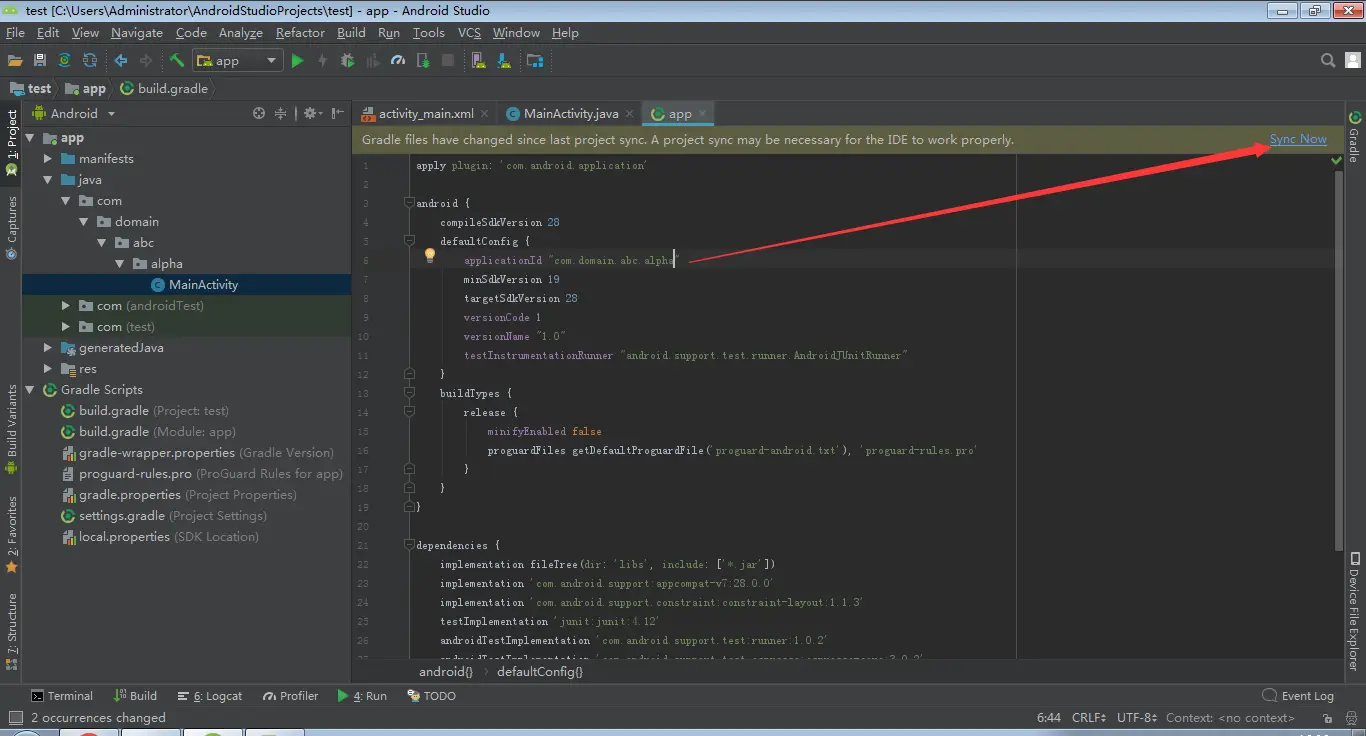The image size is (1366, 736).
Task: Click the Sync Now link
Action: [1298, 139]
